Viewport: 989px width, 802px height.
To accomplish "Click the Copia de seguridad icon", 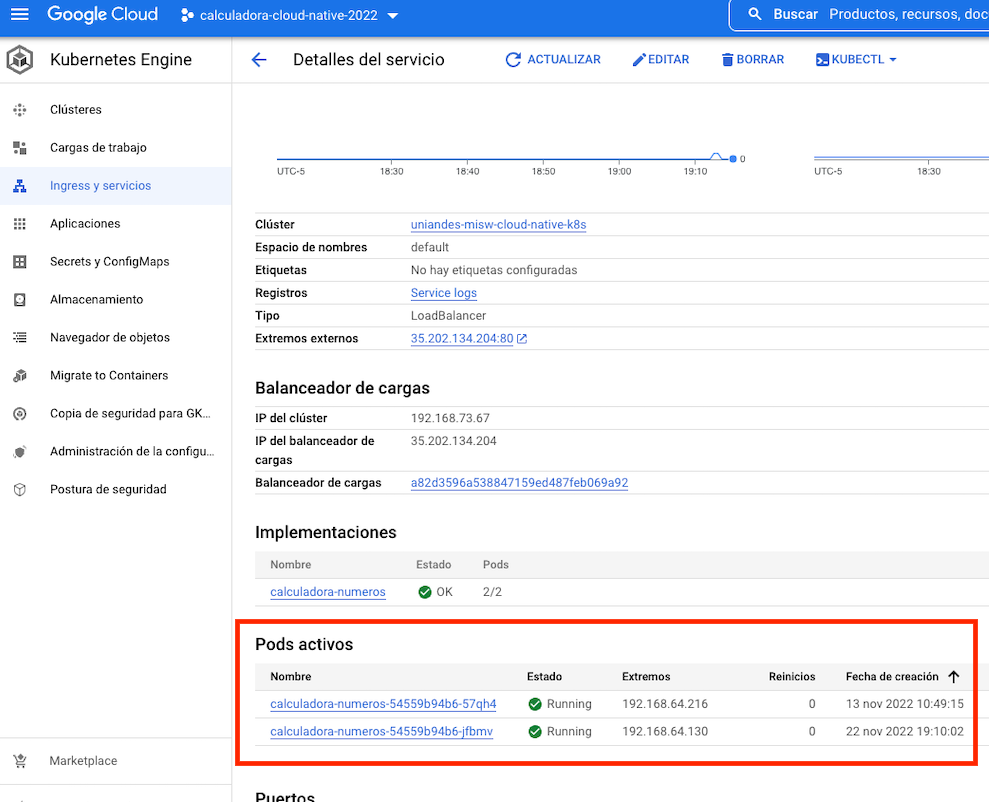I will click(20, 414).
